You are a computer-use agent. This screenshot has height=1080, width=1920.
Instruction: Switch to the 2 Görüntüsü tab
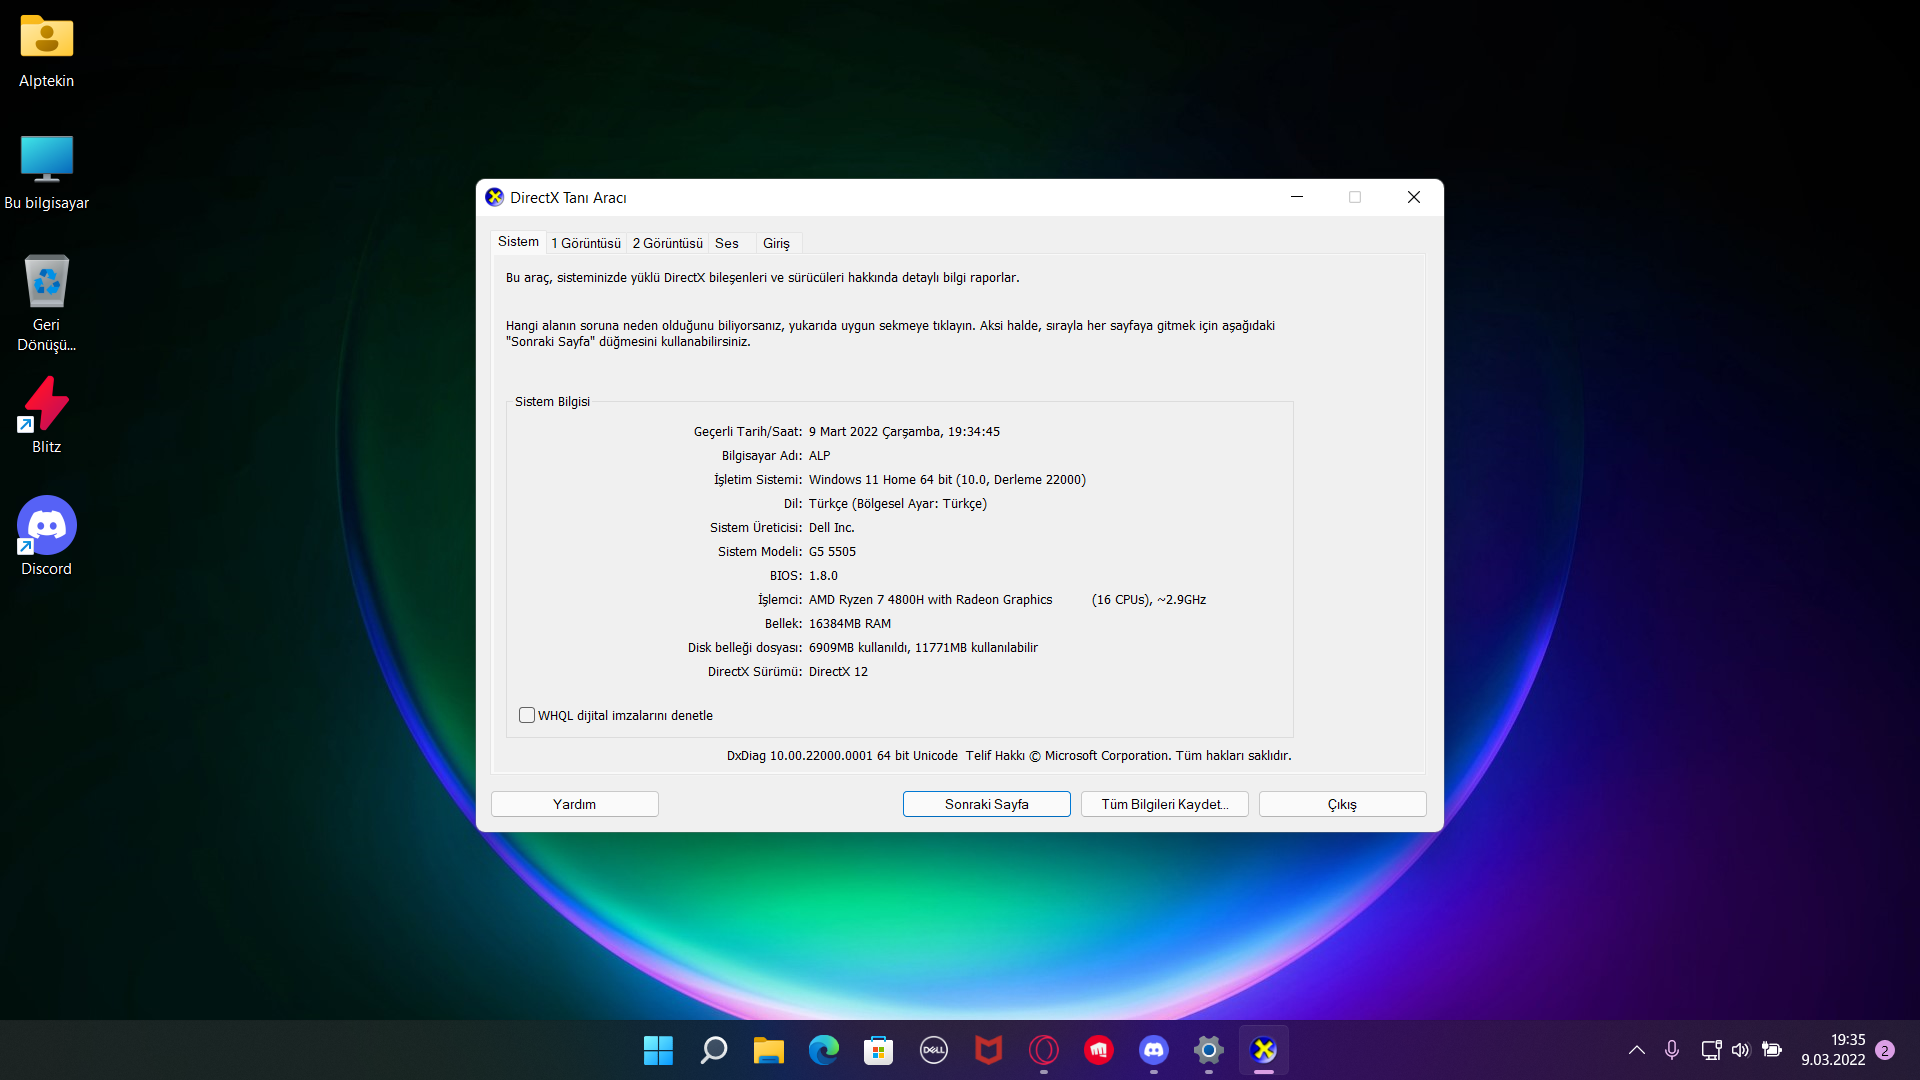(x=668, y=243)
